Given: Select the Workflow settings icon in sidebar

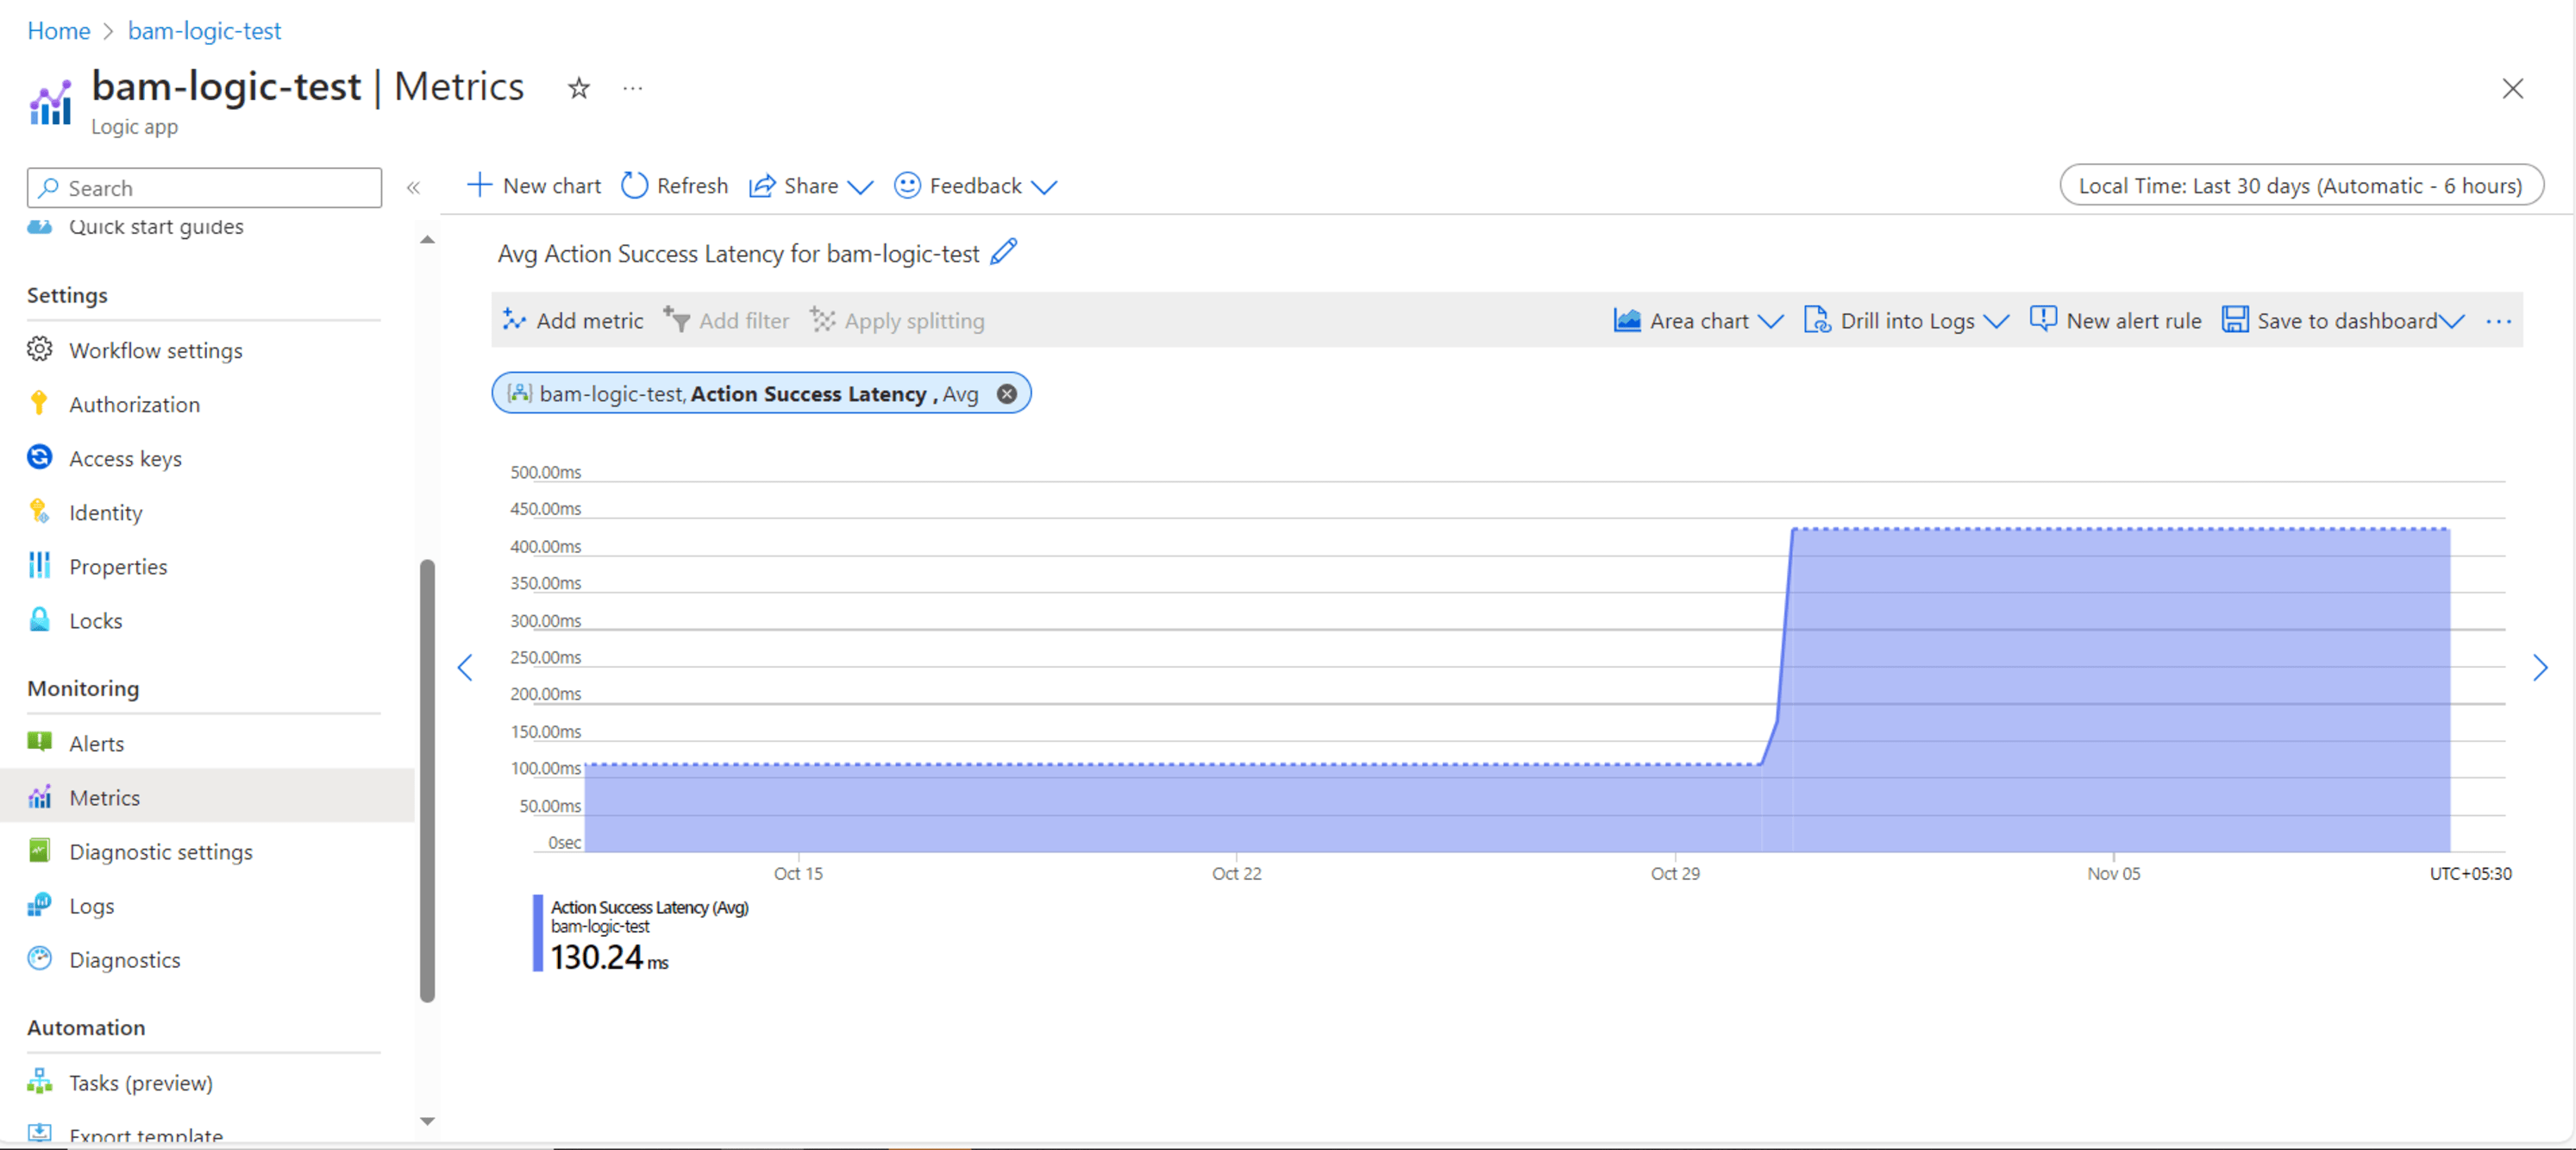Looking at the screenshot, I should 39,349.
